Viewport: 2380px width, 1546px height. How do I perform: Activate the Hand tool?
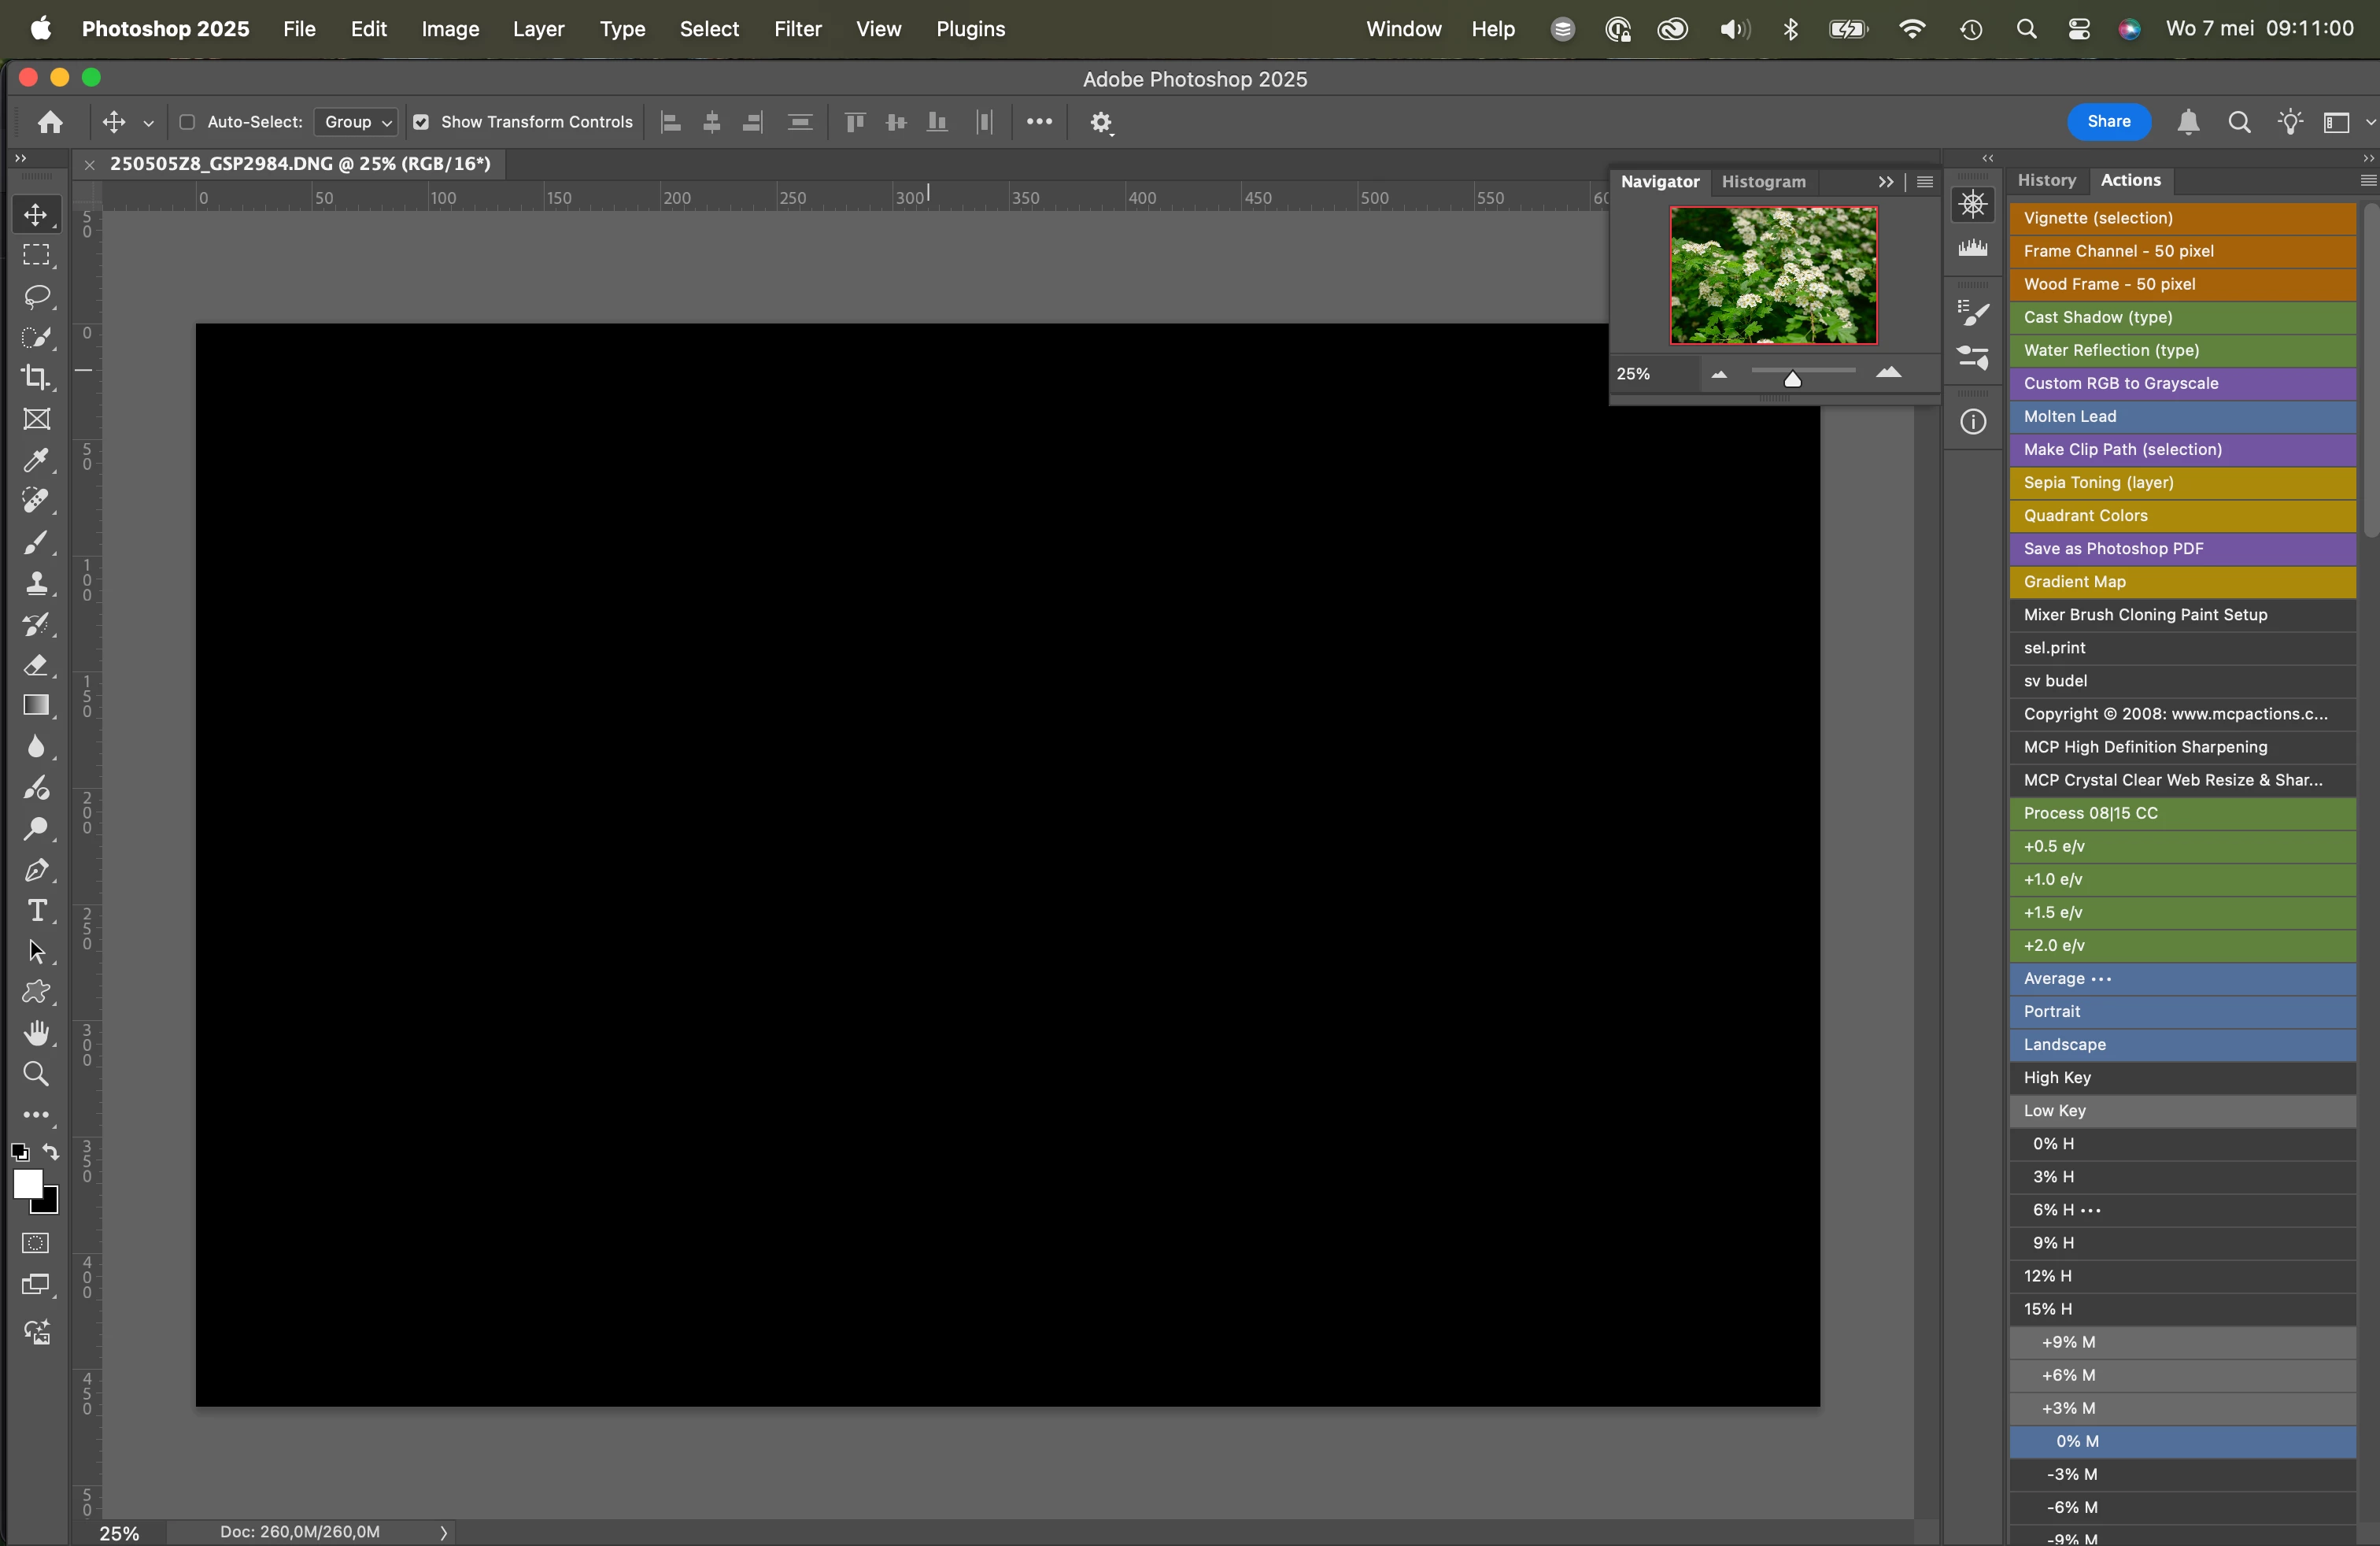point(37,1032)
